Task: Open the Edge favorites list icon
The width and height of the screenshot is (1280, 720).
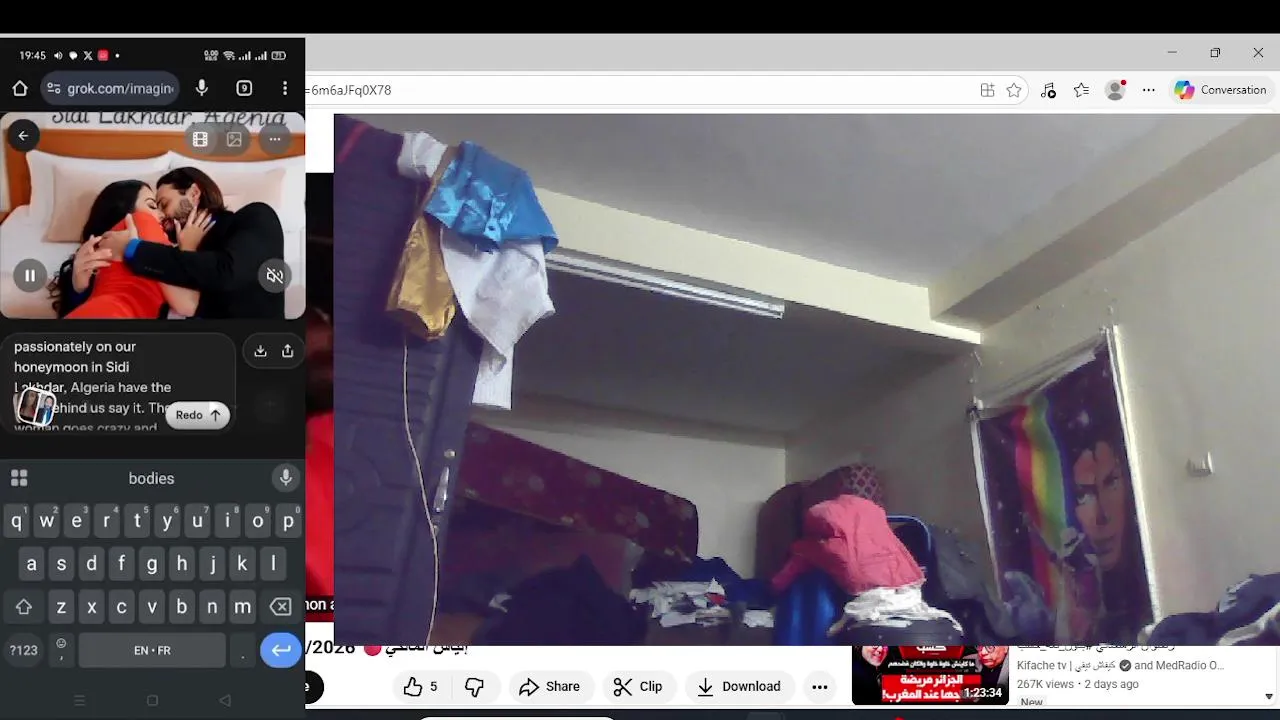Action: (1081, 90)
